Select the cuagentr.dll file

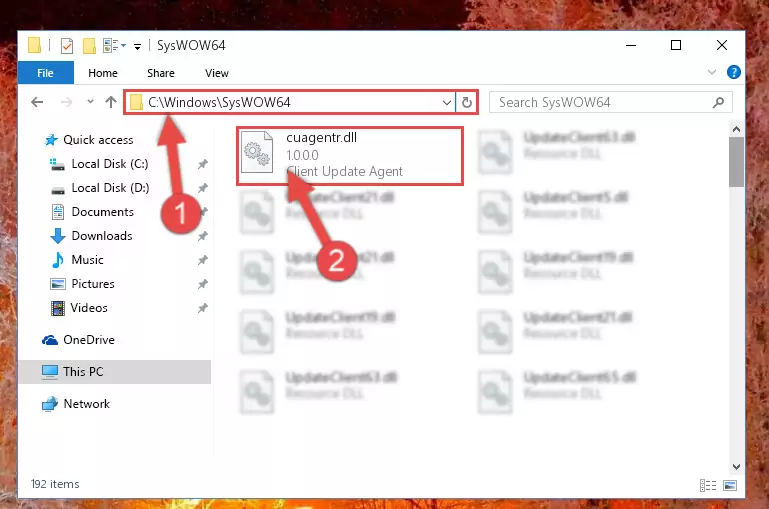click(x=350, y=155)
